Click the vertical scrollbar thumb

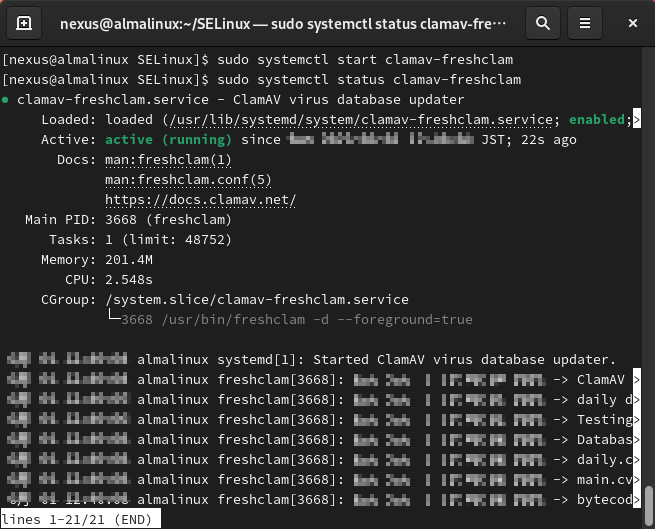[649, 500]
